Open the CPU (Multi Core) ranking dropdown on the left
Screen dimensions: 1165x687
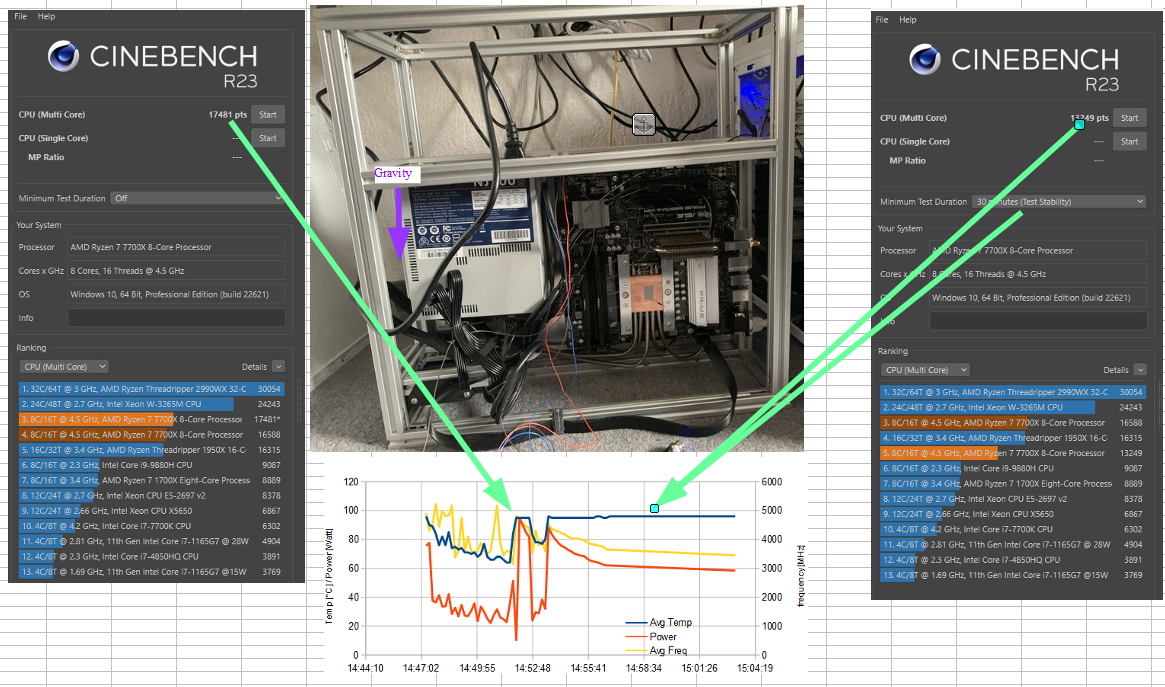[x=64, y=366]
